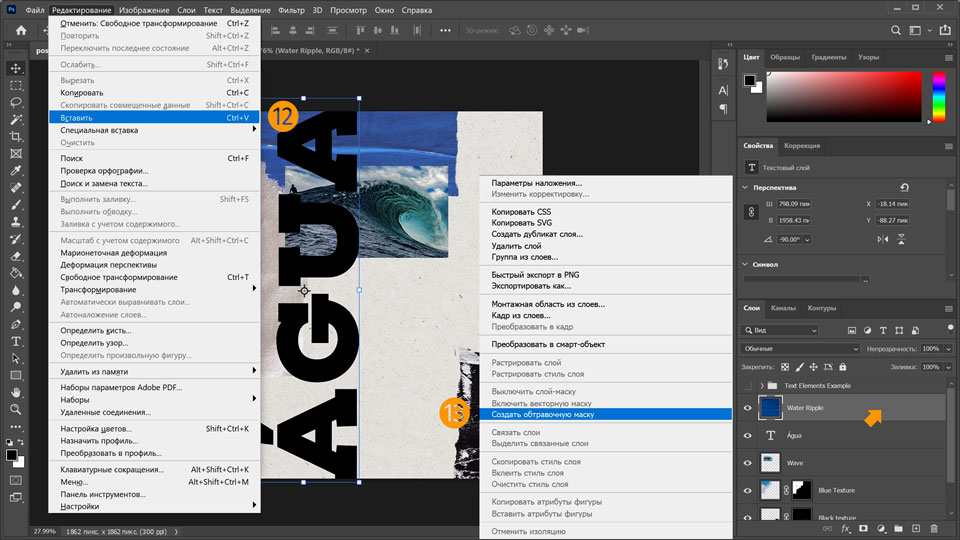Click the delete layer trash icon

934,528
